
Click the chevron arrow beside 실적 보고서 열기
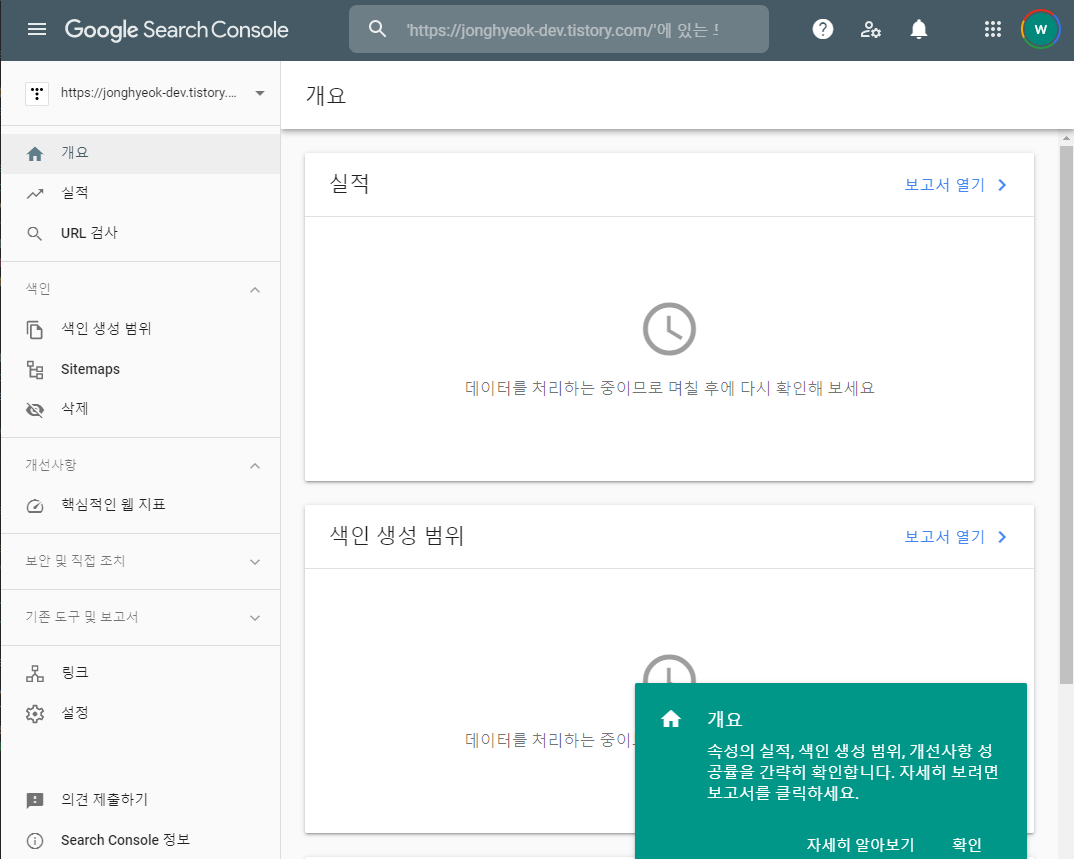pos(1002,185)
